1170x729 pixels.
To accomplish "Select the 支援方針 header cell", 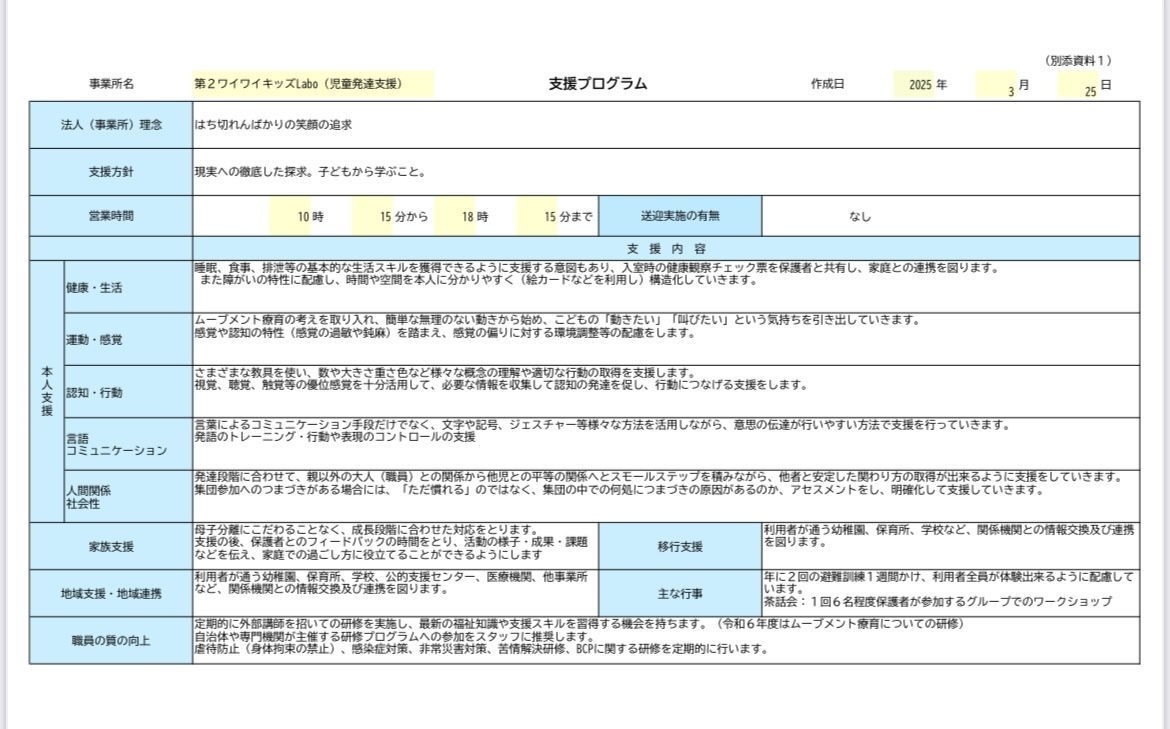I will coord(111,172).
